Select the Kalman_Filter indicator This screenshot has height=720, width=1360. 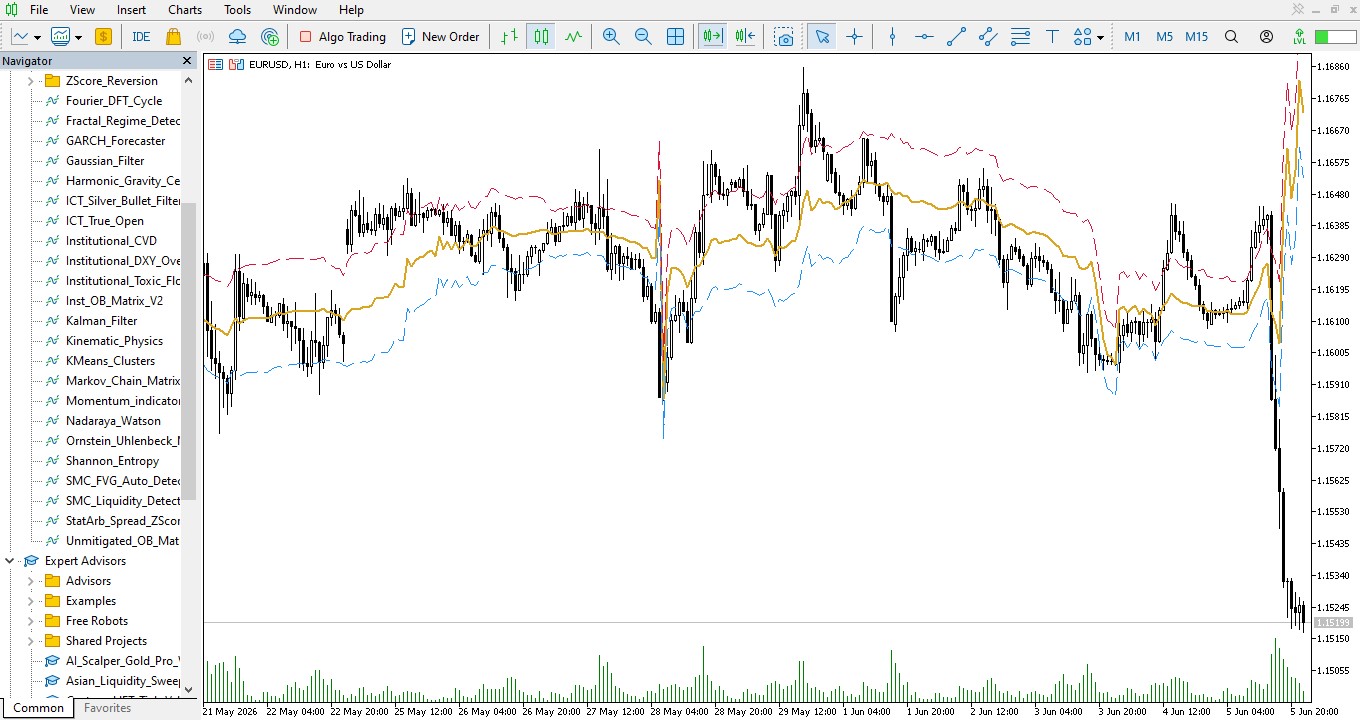pos(102,321)
